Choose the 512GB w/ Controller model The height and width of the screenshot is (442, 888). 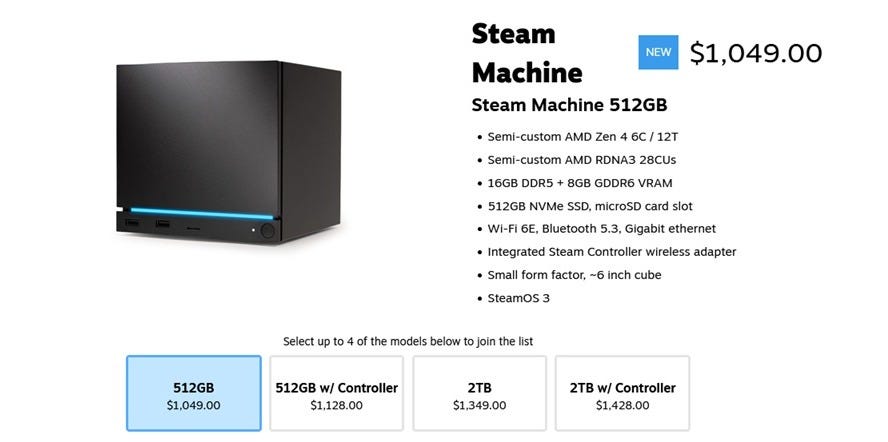(x=336, y=393)
